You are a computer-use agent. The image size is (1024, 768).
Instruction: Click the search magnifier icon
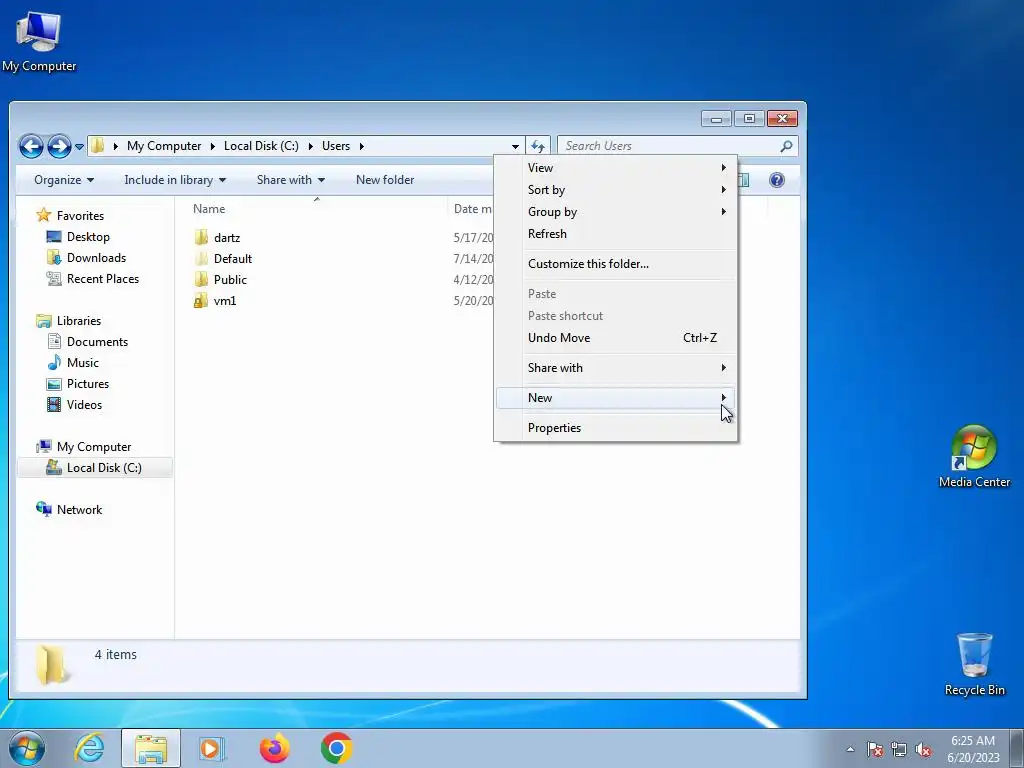pos(786,146)
